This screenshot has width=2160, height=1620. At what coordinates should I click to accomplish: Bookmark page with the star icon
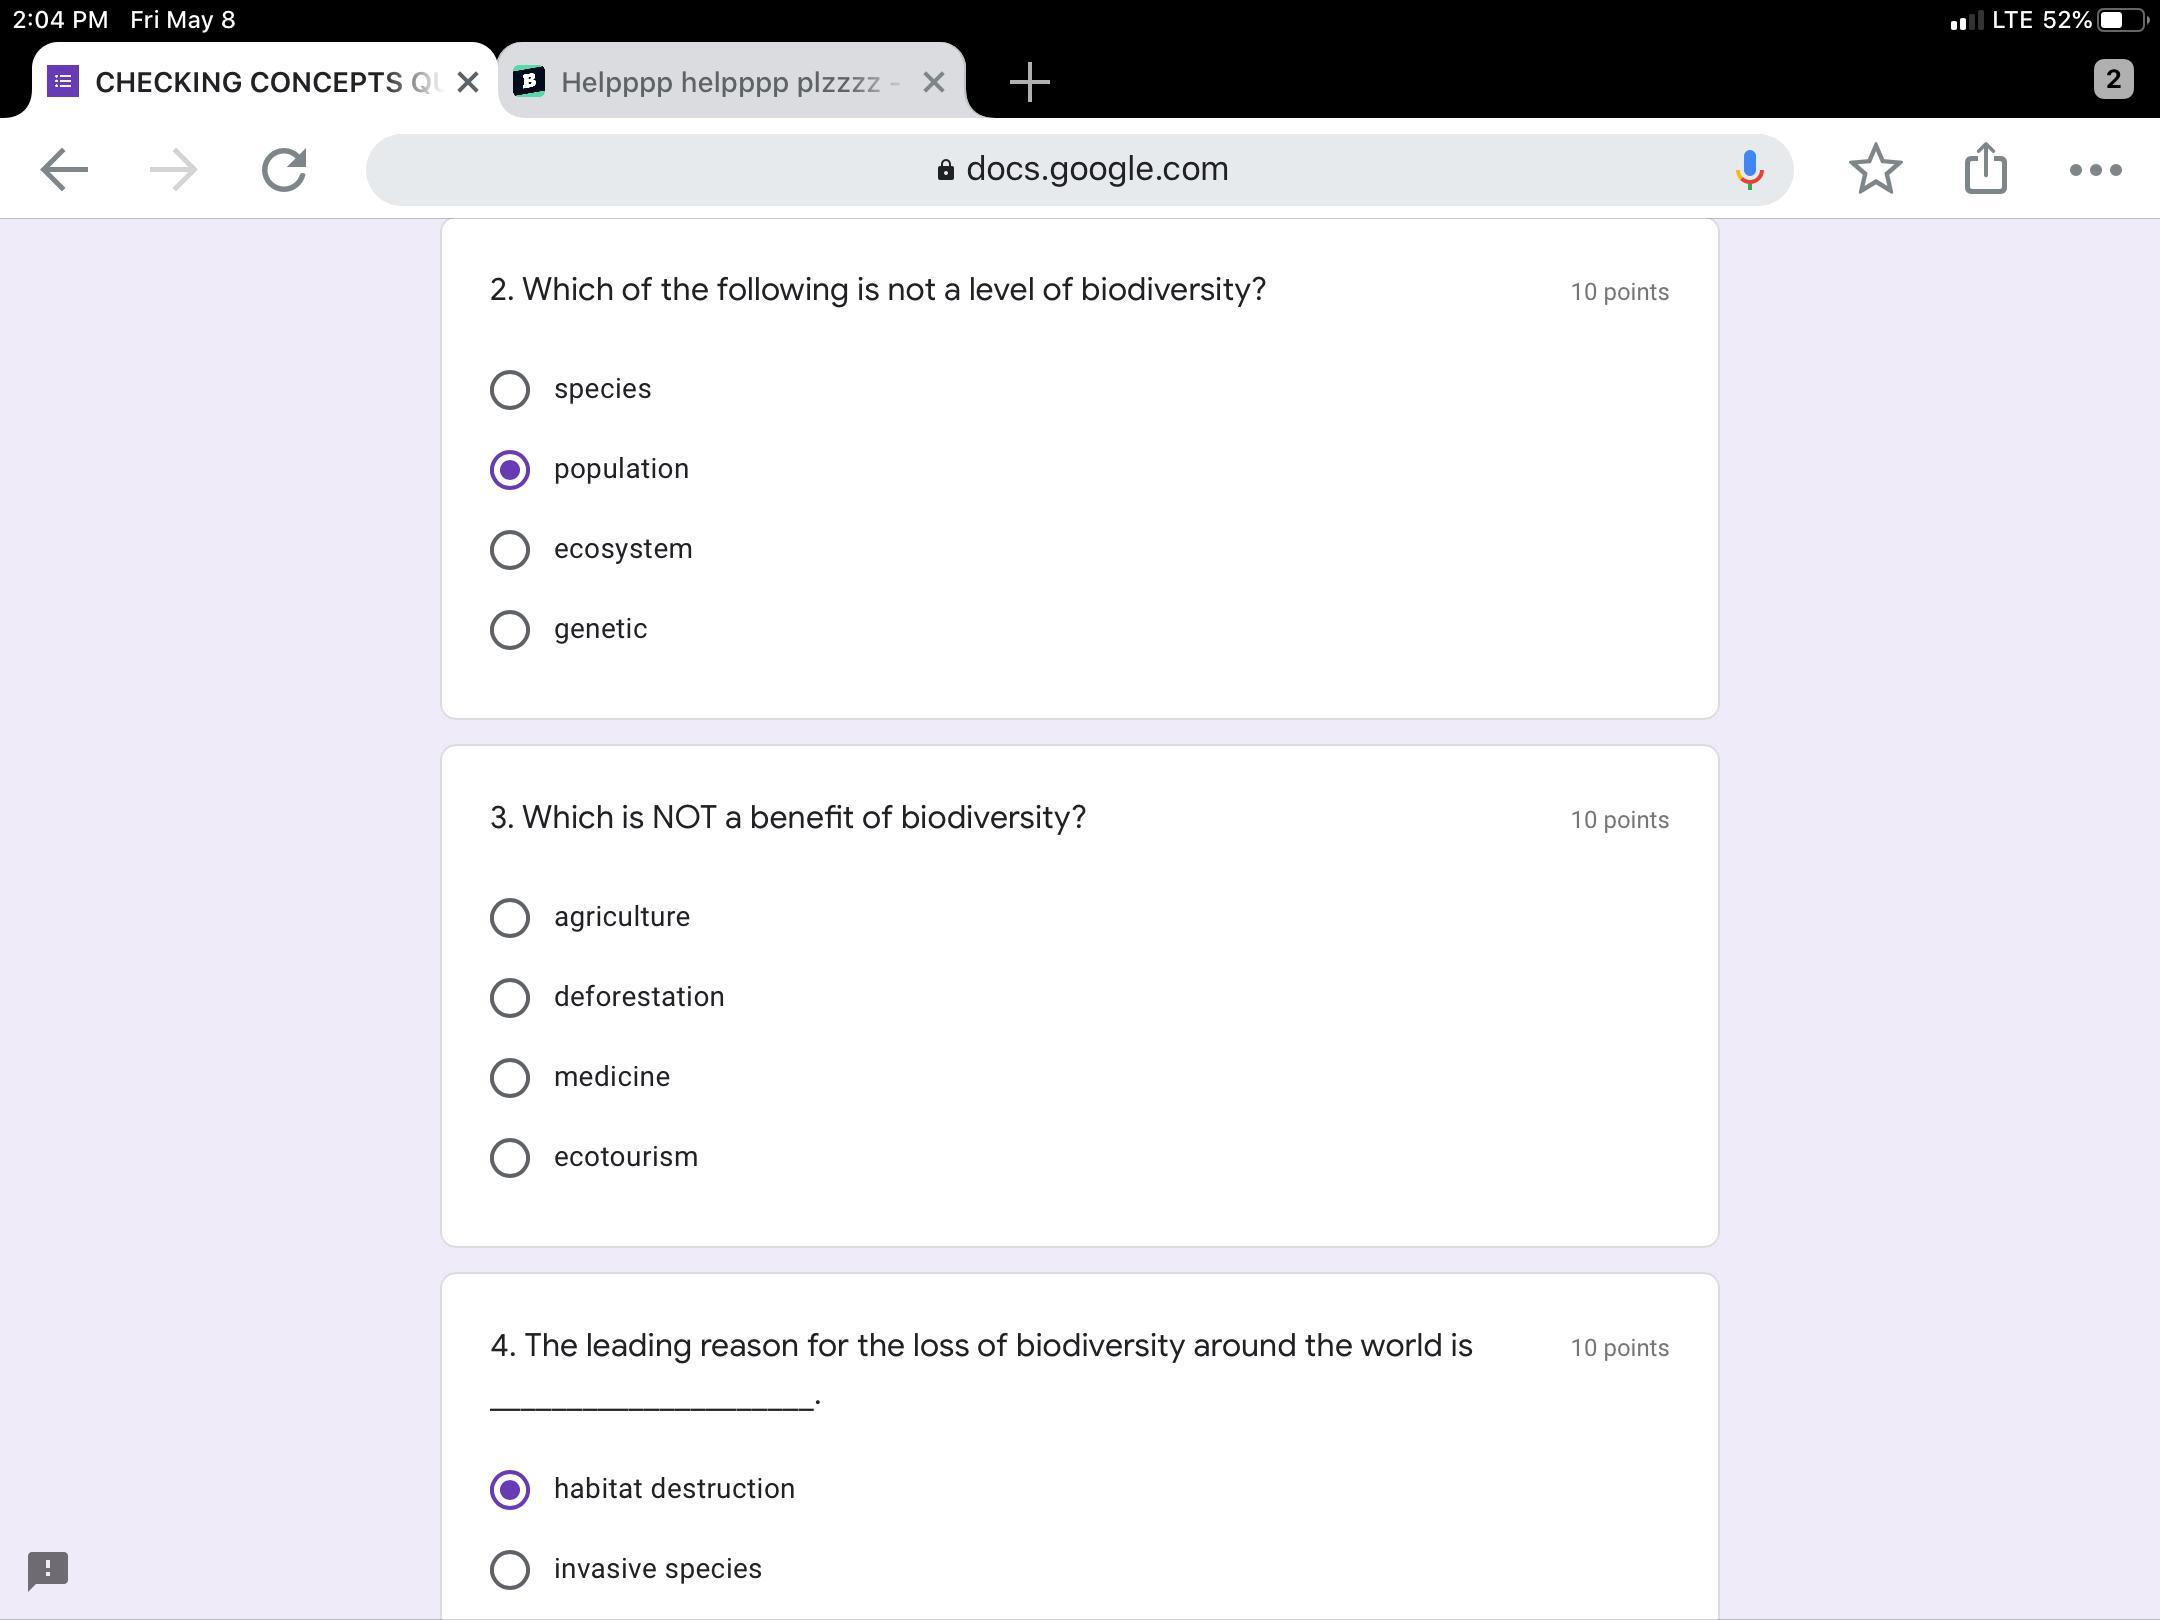pyautogui.click(x=1875, y=170)
